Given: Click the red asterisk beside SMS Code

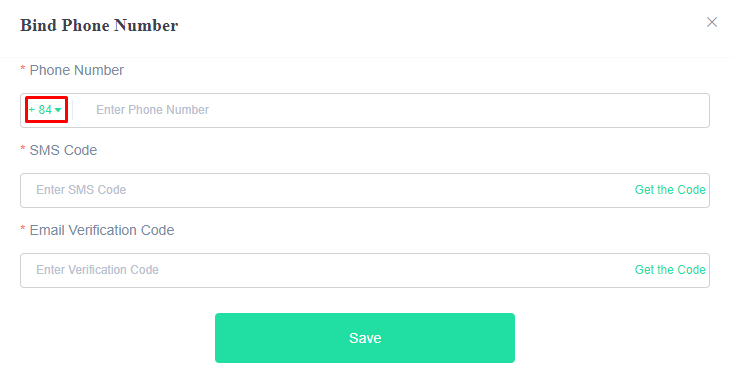Looking at the screenshot, I should click(22, 149).
